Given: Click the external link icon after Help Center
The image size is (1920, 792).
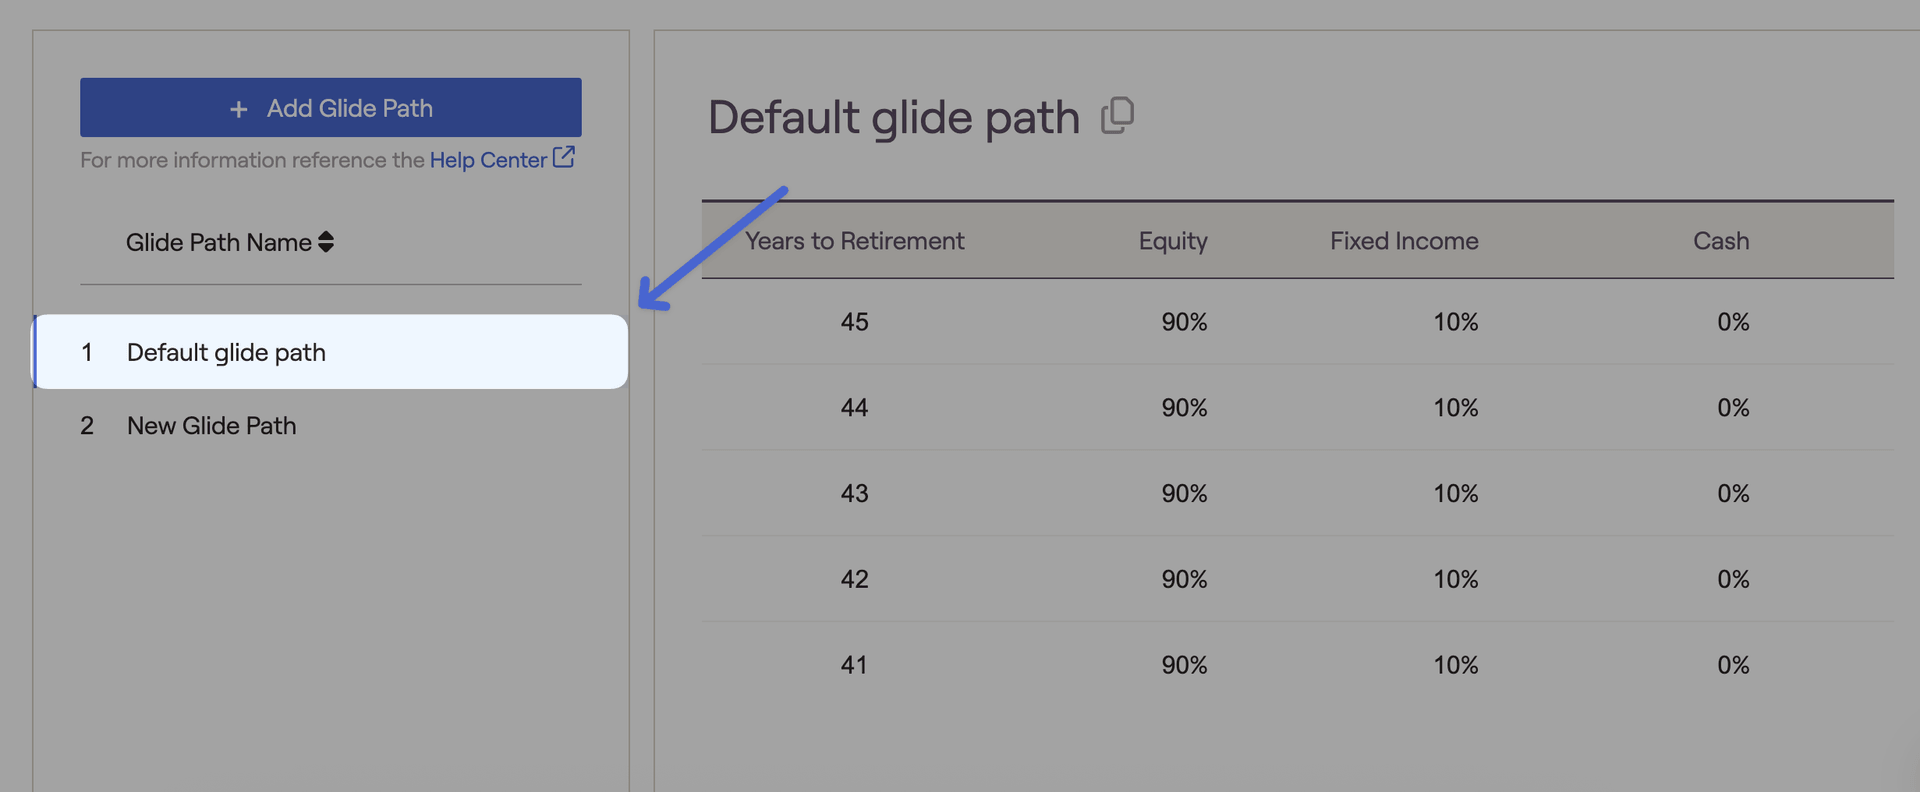Looking at the screenshot, I should point(564,157).
